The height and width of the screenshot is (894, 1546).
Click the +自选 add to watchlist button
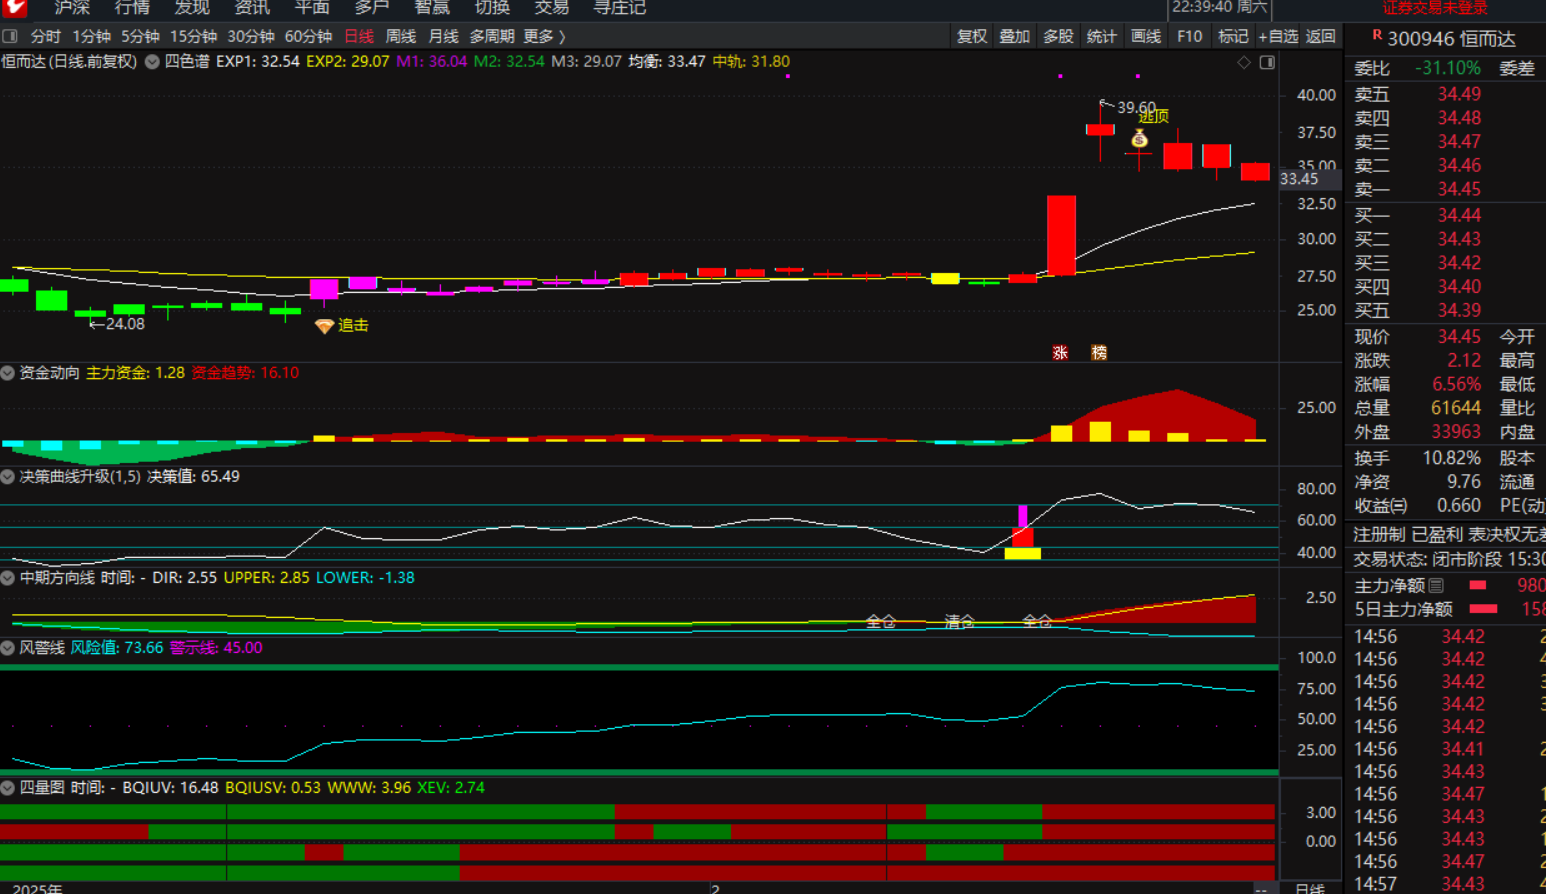[1277, 36]
